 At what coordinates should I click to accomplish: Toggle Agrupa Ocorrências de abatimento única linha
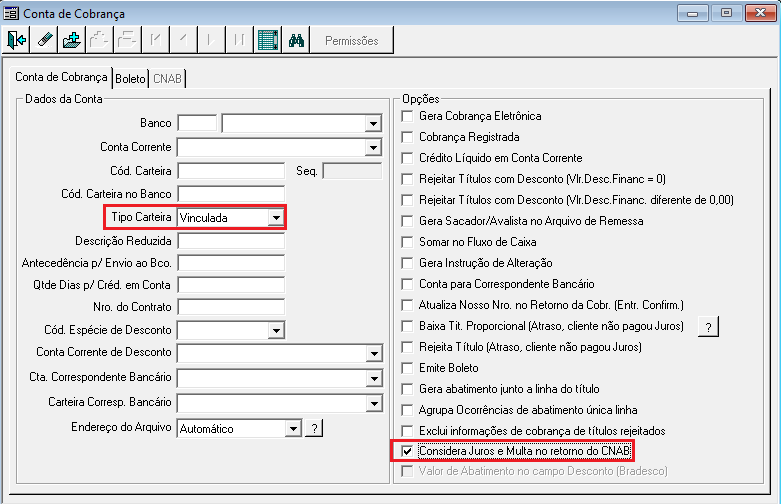tap(407, 410)
